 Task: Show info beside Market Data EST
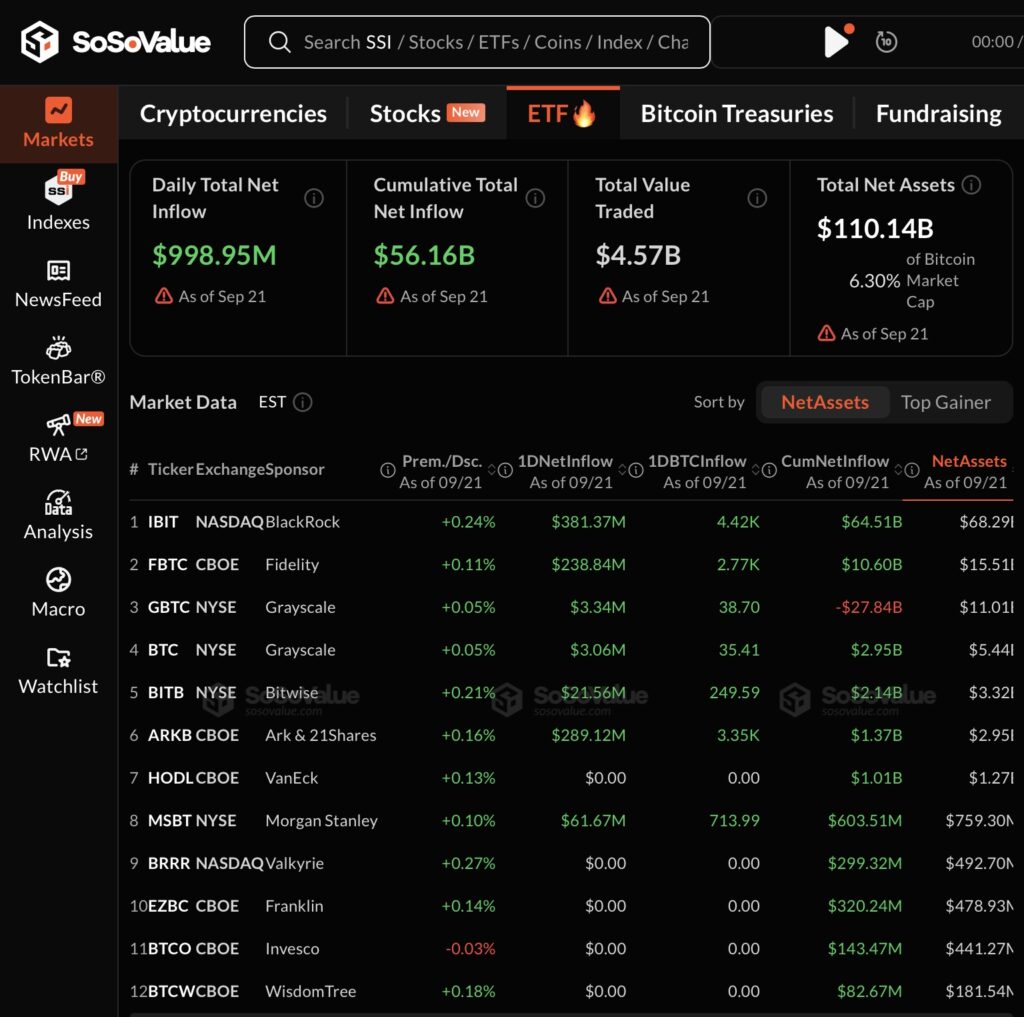(x=302, y=402)
